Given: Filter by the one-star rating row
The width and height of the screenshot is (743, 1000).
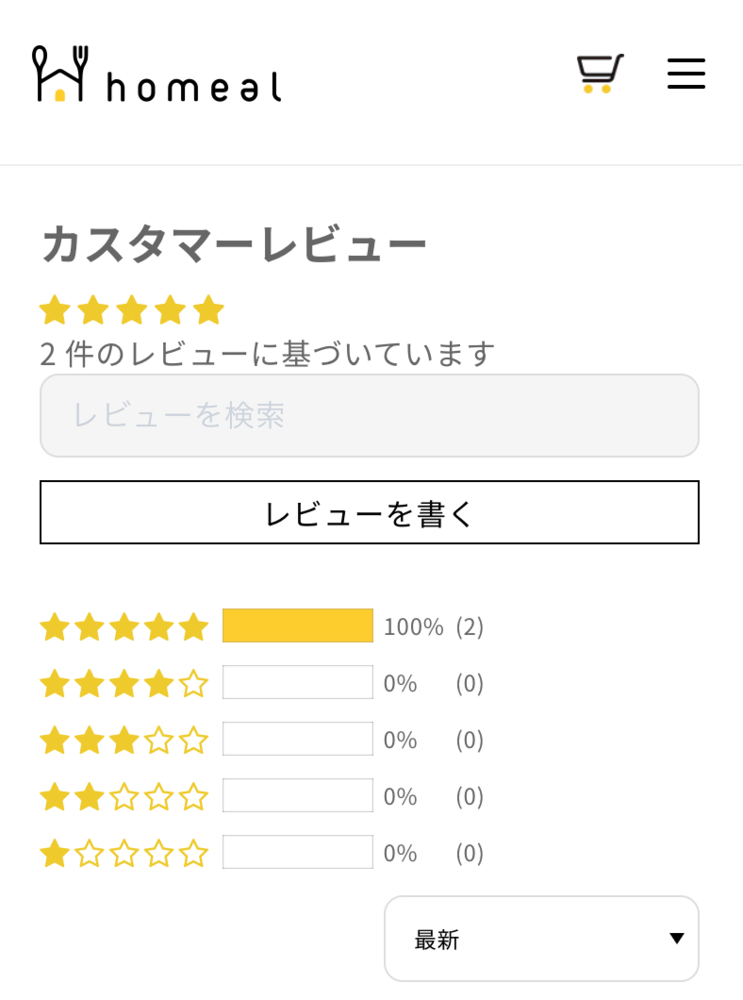Looking at the screenshot, I should (x=124, y=853).
